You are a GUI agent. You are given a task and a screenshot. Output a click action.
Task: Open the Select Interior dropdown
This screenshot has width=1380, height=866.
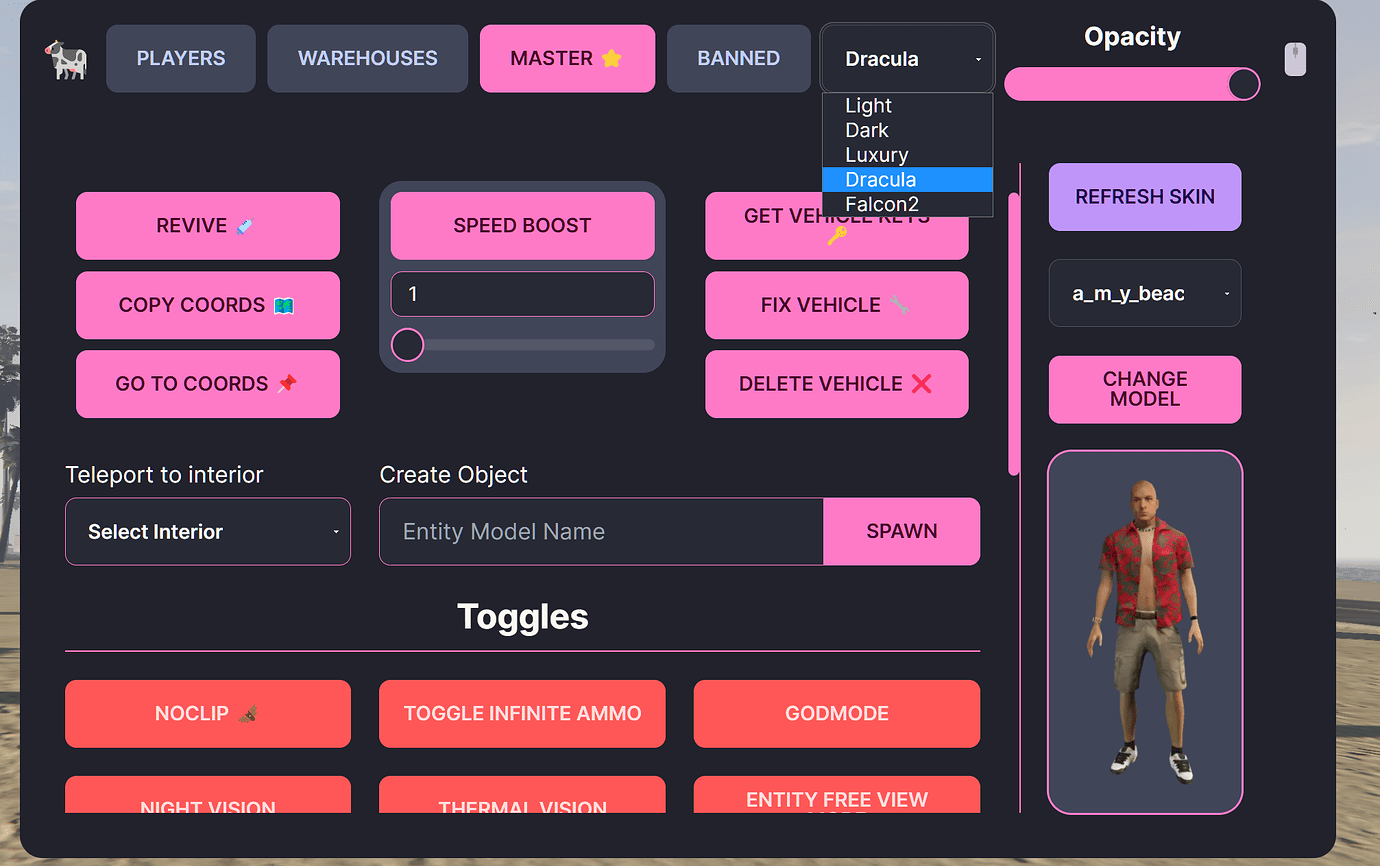pos(207,531)
